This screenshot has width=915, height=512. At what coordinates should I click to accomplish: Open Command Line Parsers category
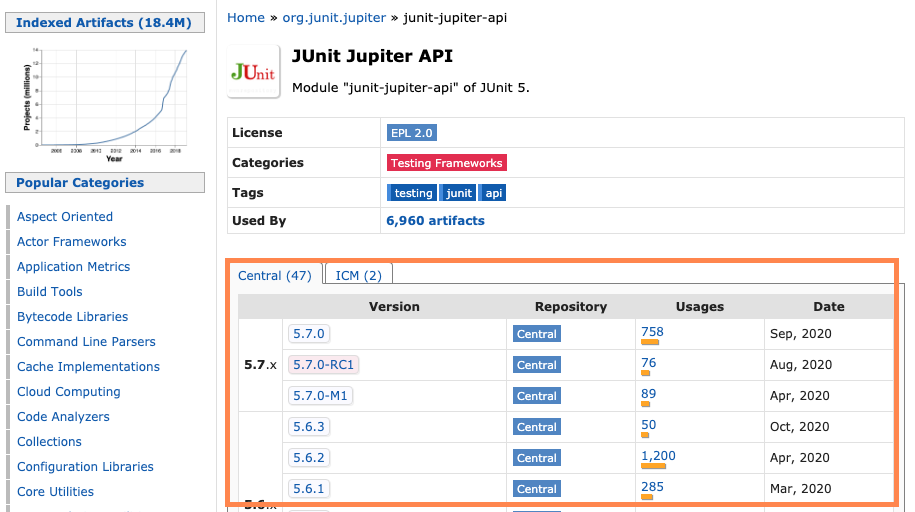(86, 342)
